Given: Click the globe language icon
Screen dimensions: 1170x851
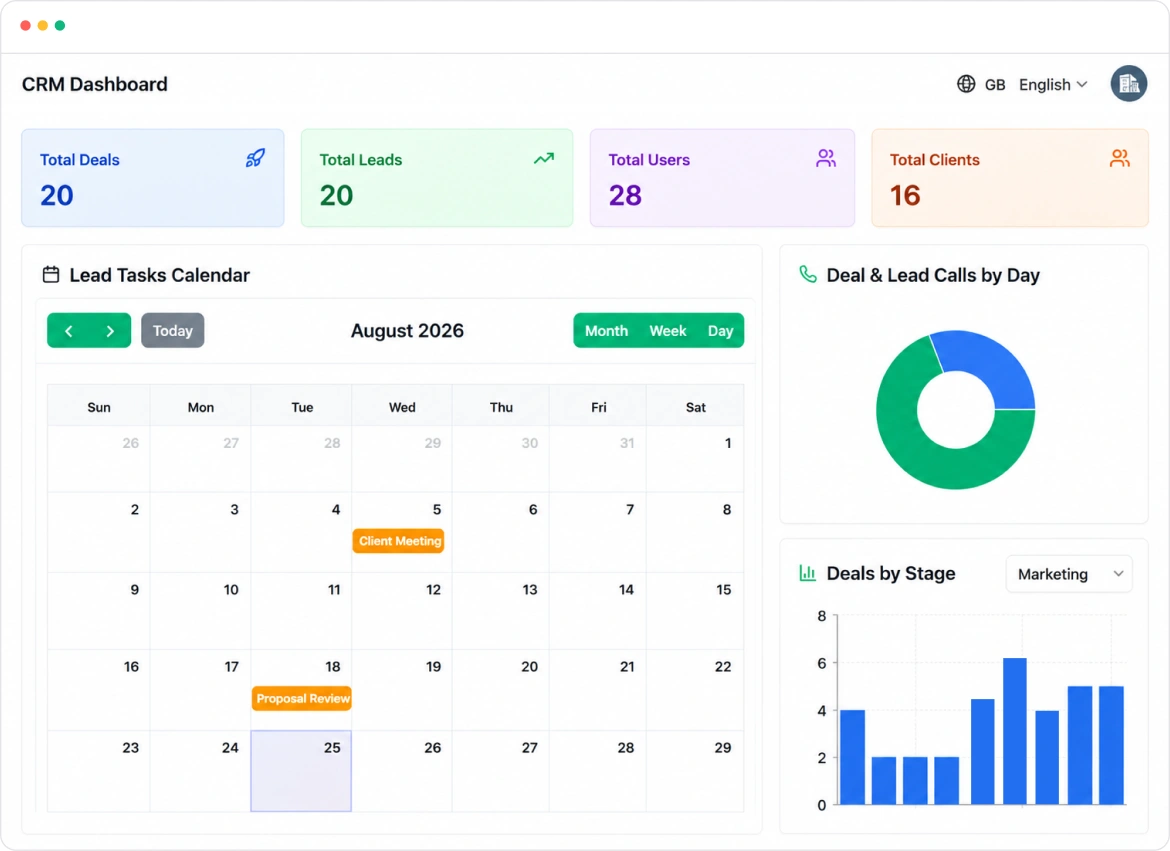Looking at the screenshot, I should coord(966,84).
